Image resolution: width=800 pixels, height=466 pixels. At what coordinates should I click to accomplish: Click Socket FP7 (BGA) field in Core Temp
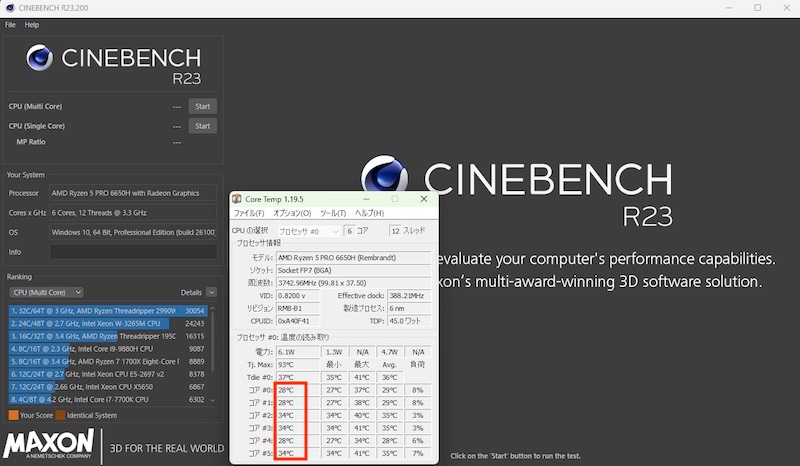[x=353, y=270]
